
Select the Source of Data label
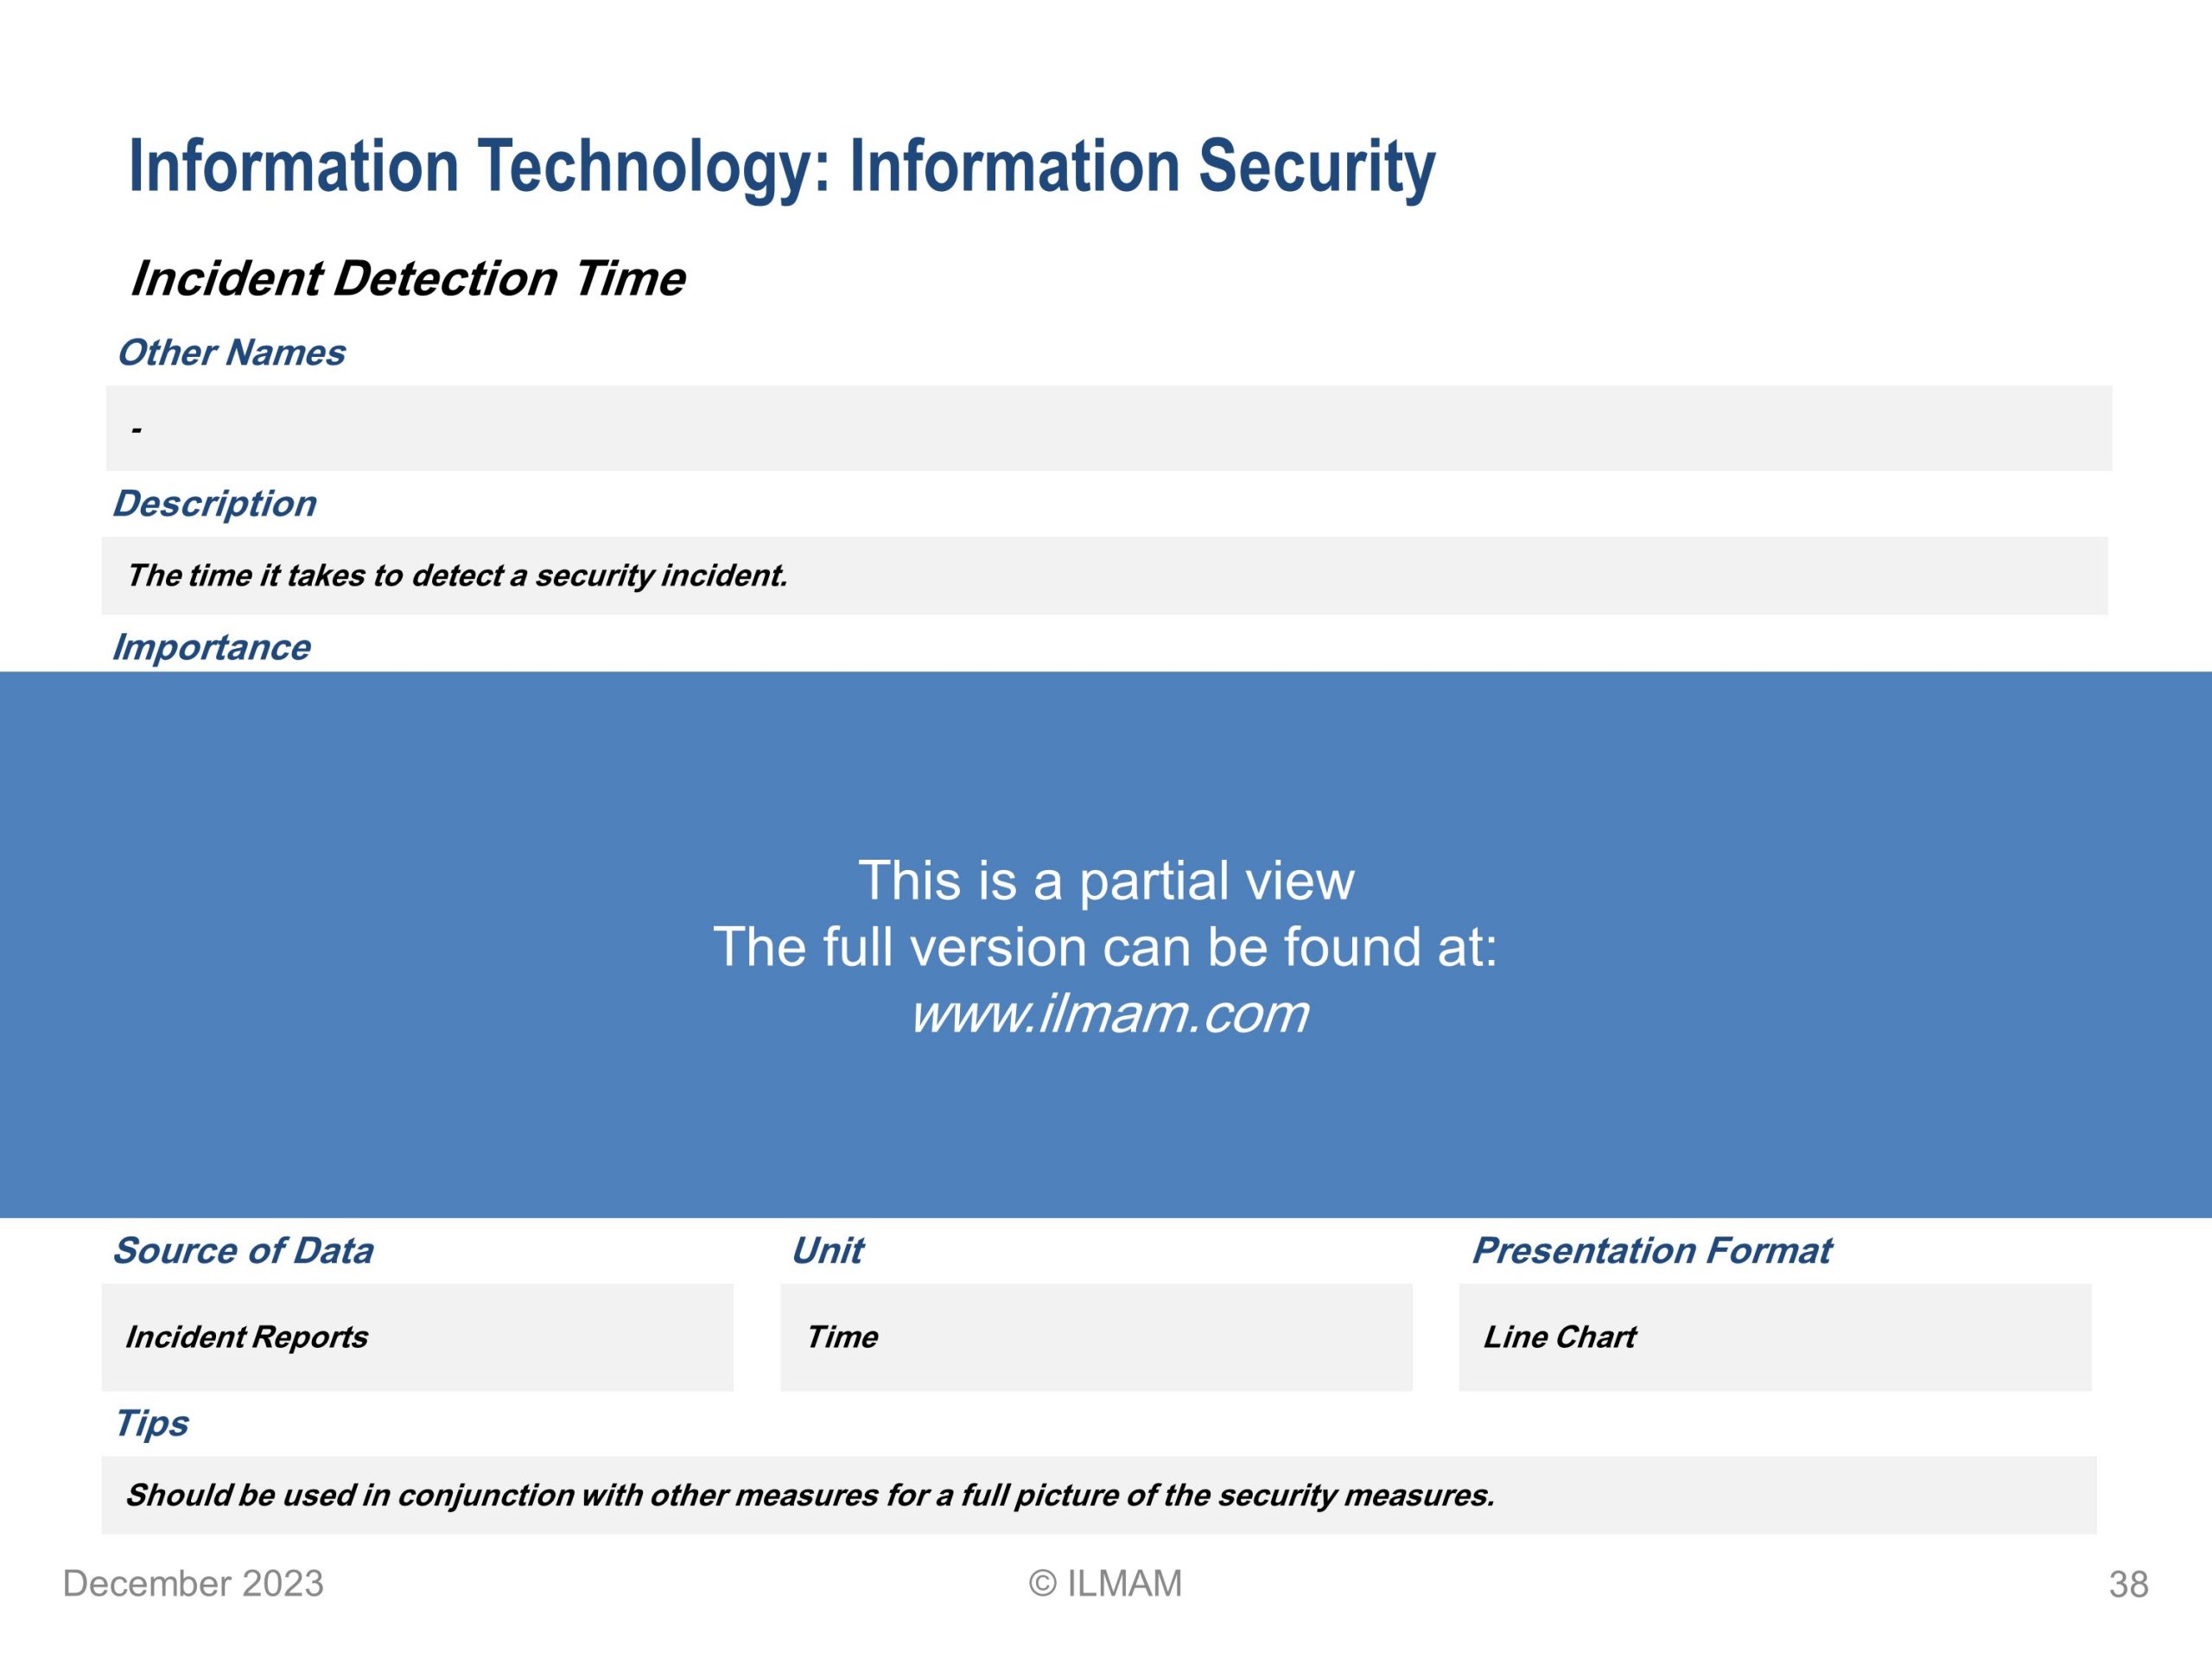(243, 1250)
